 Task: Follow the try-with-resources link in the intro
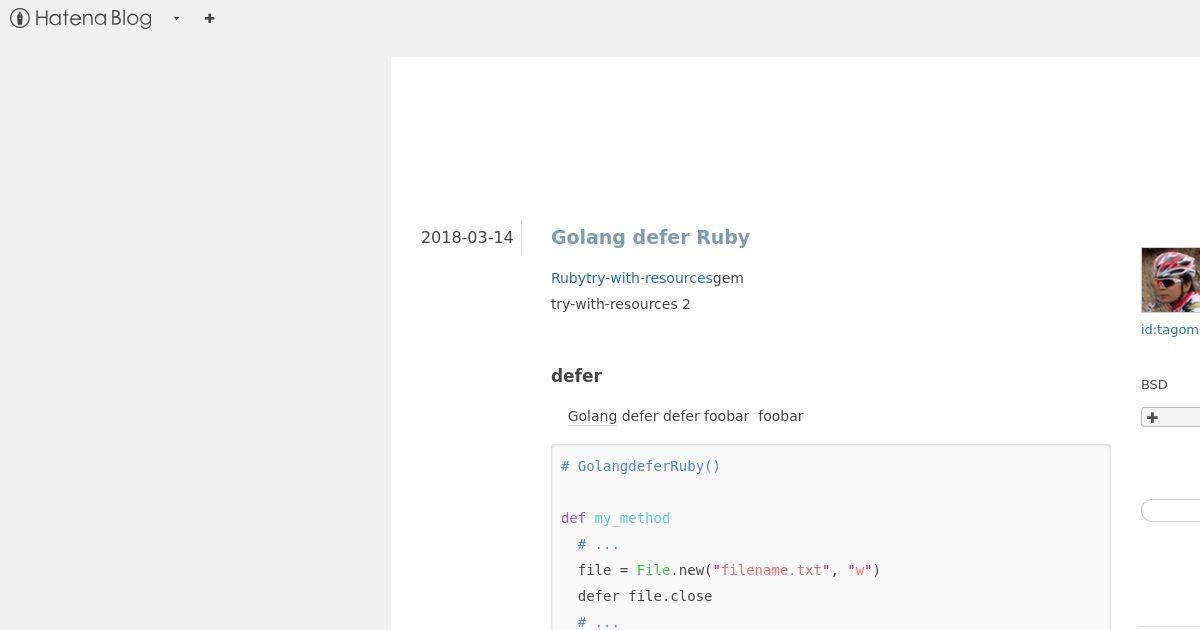649,278
